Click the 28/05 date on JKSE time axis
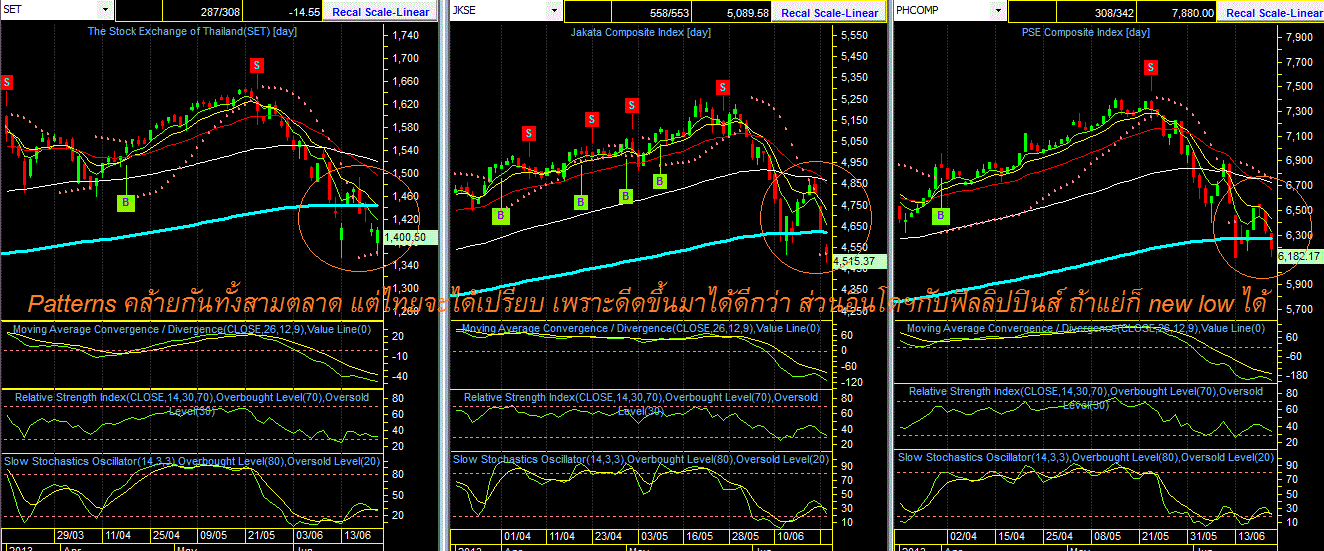1324x551 pixels. 747,538
